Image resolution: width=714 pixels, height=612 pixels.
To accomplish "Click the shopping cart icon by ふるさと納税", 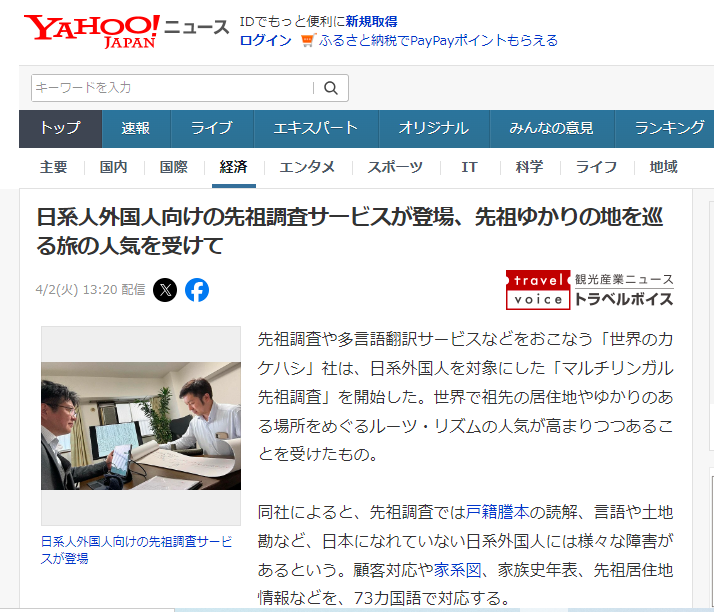I will (x=307, y=41).
